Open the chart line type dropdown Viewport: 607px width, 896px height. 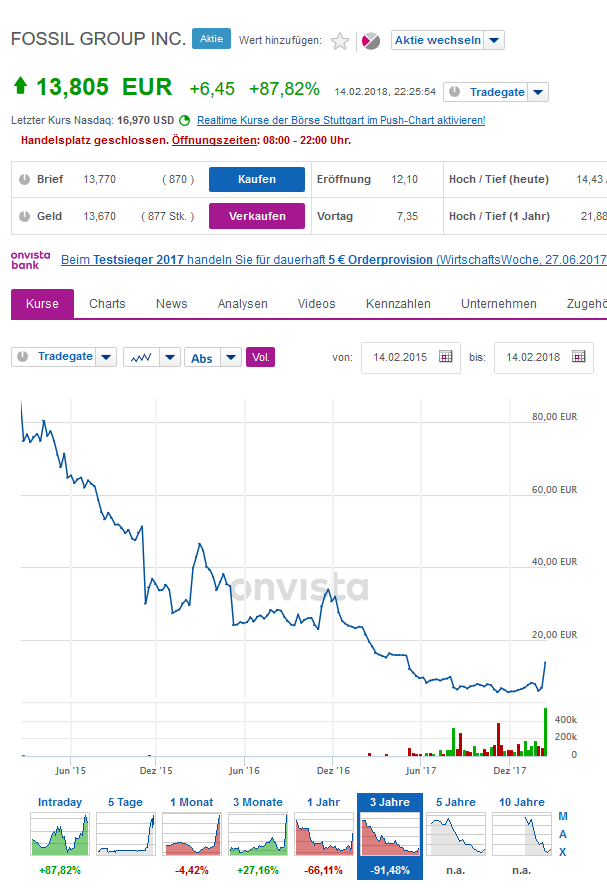(169, 357)
